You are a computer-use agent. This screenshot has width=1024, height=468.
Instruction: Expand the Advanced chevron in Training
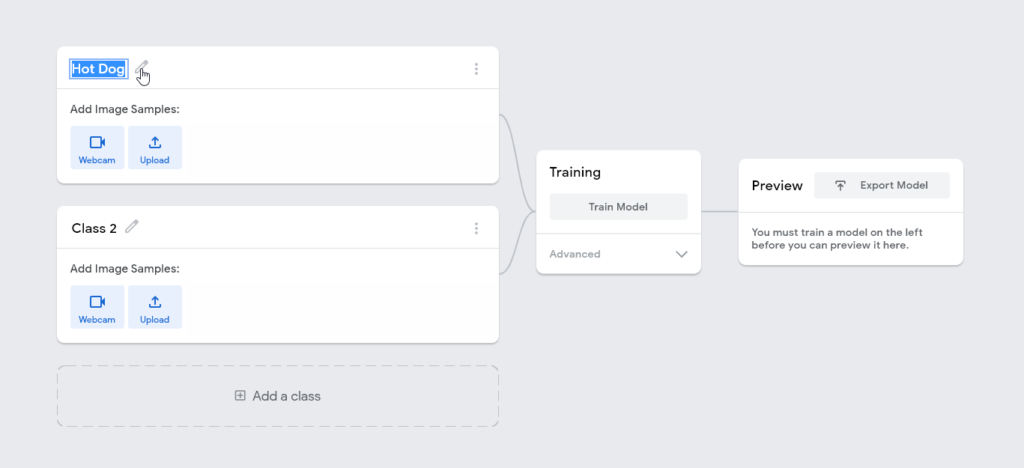pos(681,254)
